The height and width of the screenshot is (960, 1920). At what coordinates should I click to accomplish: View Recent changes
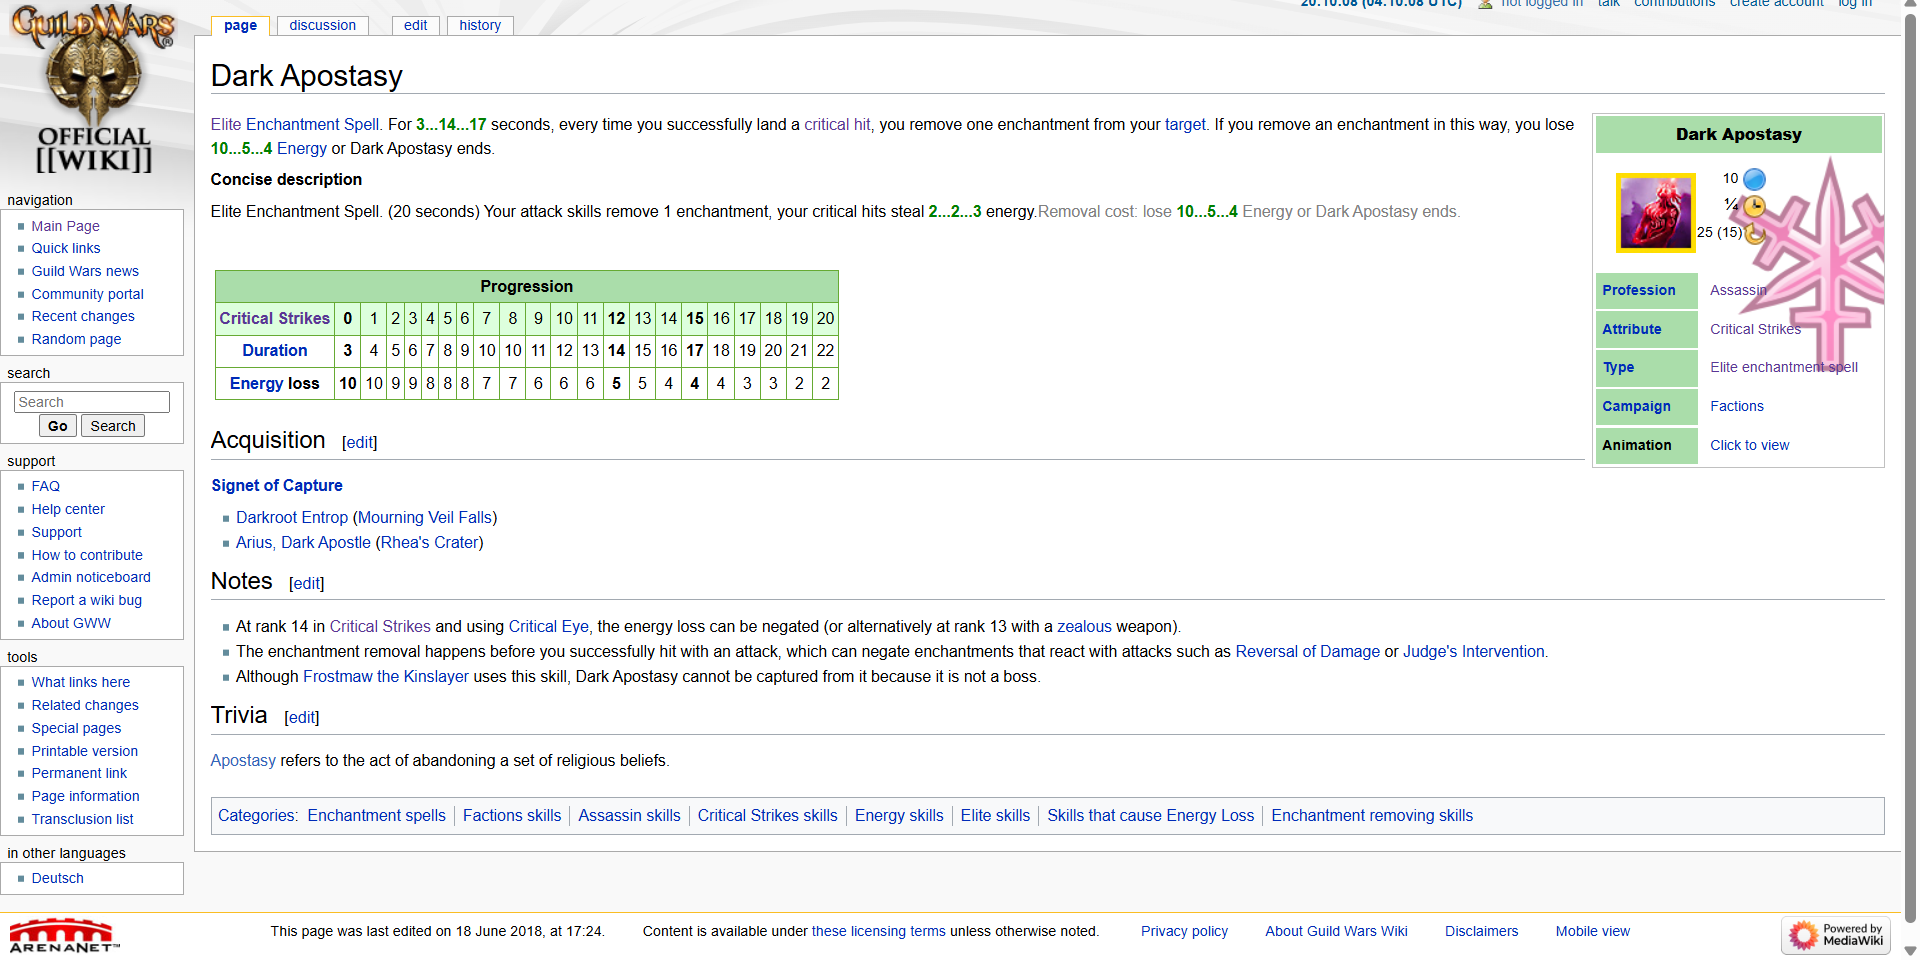click(x=83, y=316)
